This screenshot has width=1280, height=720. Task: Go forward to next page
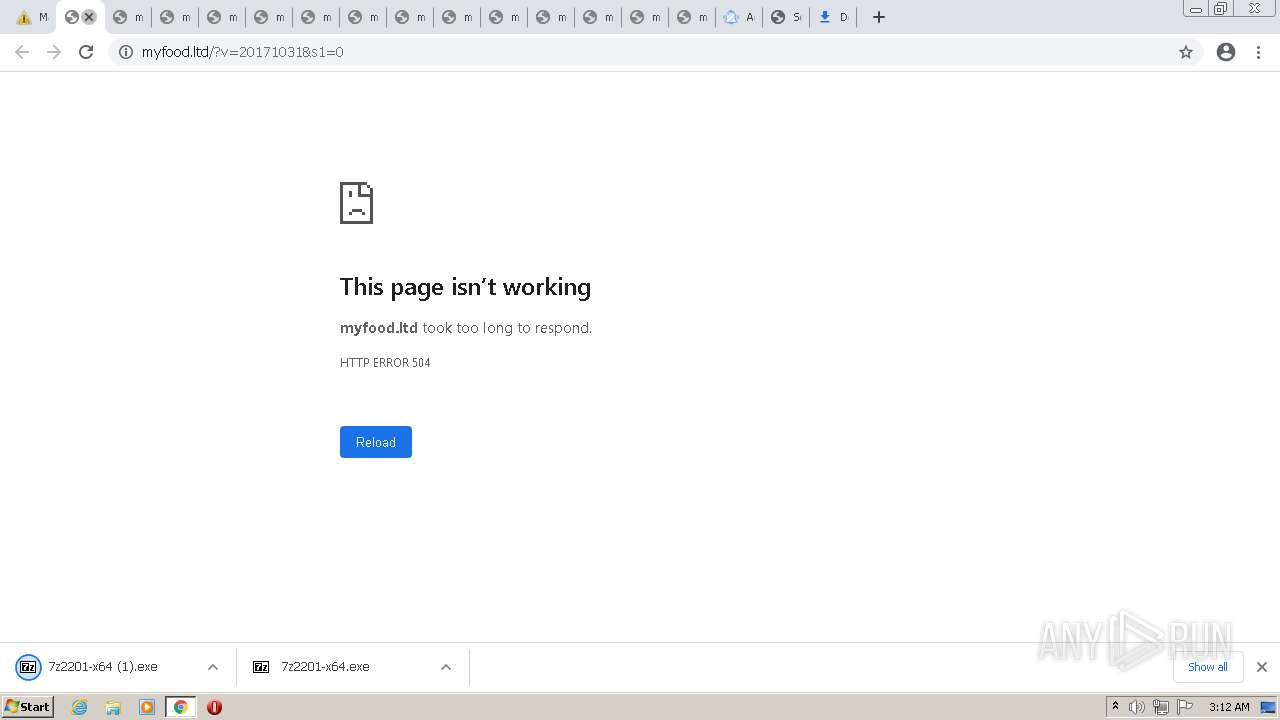click(54, 52)
